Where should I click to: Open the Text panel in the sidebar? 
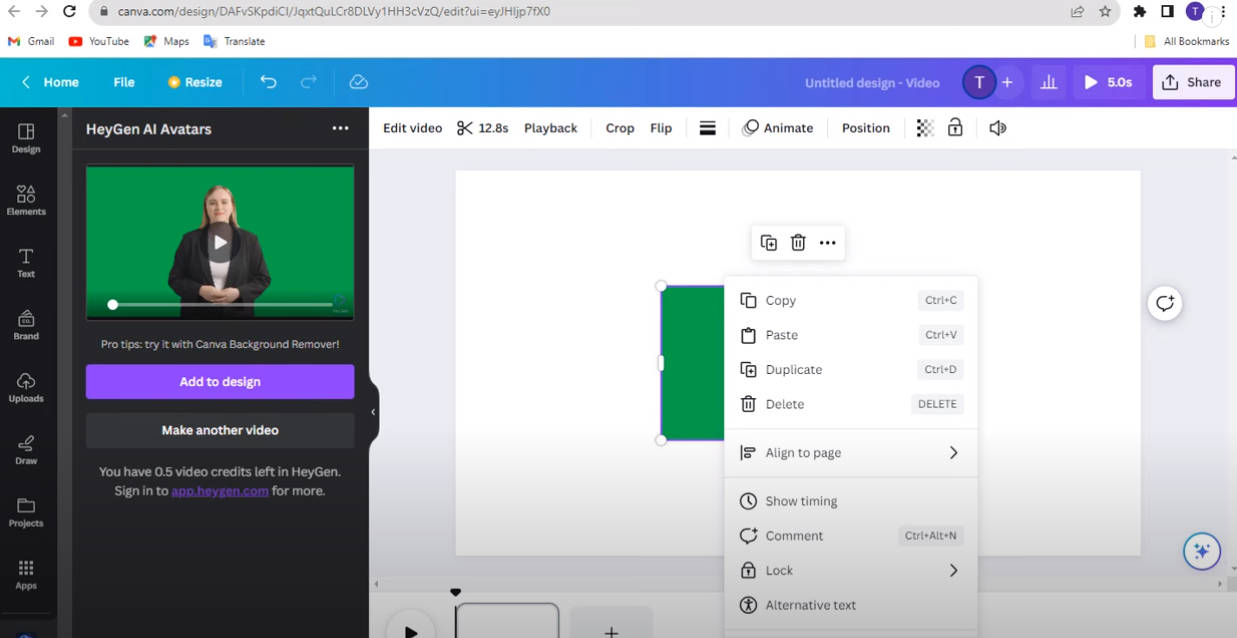(26, 261)
